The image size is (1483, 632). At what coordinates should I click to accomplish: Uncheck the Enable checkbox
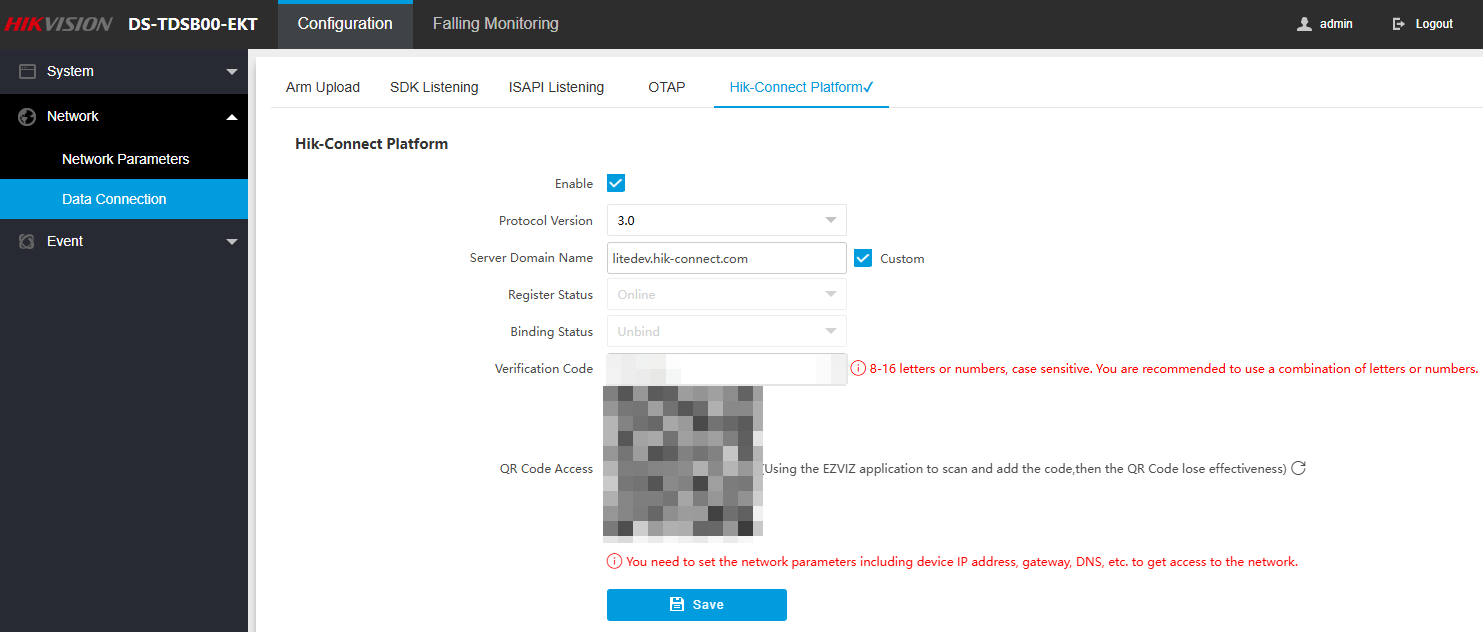(616, 183)
